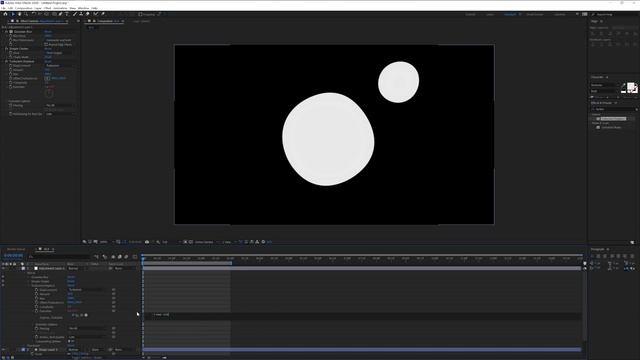Click the Character fill color swatch
Viewport: 640px width, 360px height.
point(631,86)
